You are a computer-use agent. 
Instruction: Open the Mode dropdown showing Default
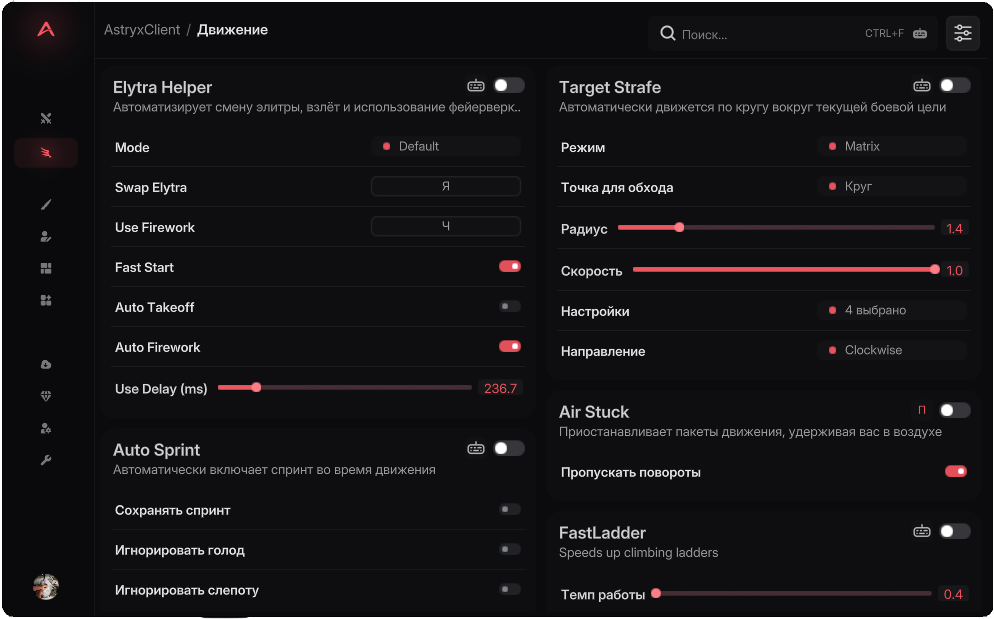click(446, 147)
